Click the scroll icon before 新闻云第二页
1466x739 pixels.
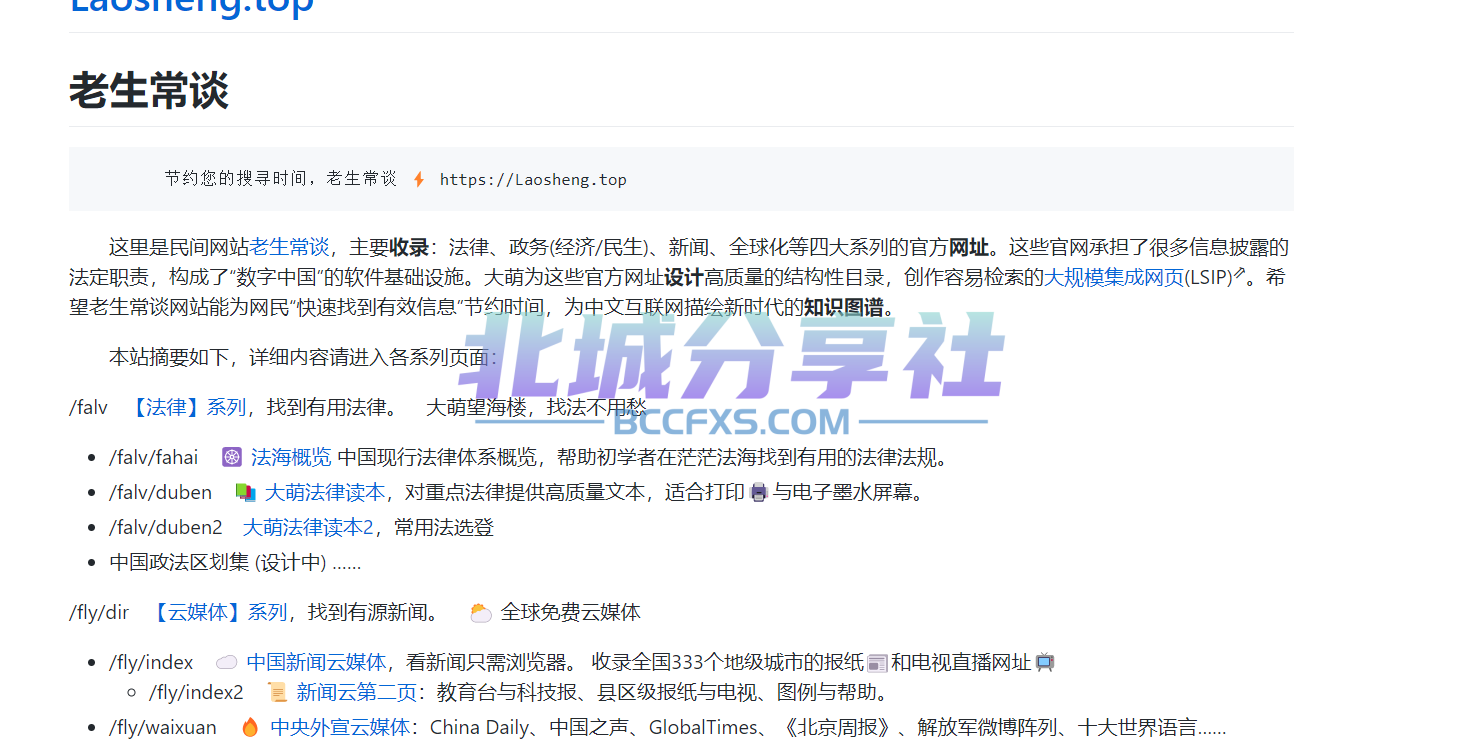tap(277, 692)
